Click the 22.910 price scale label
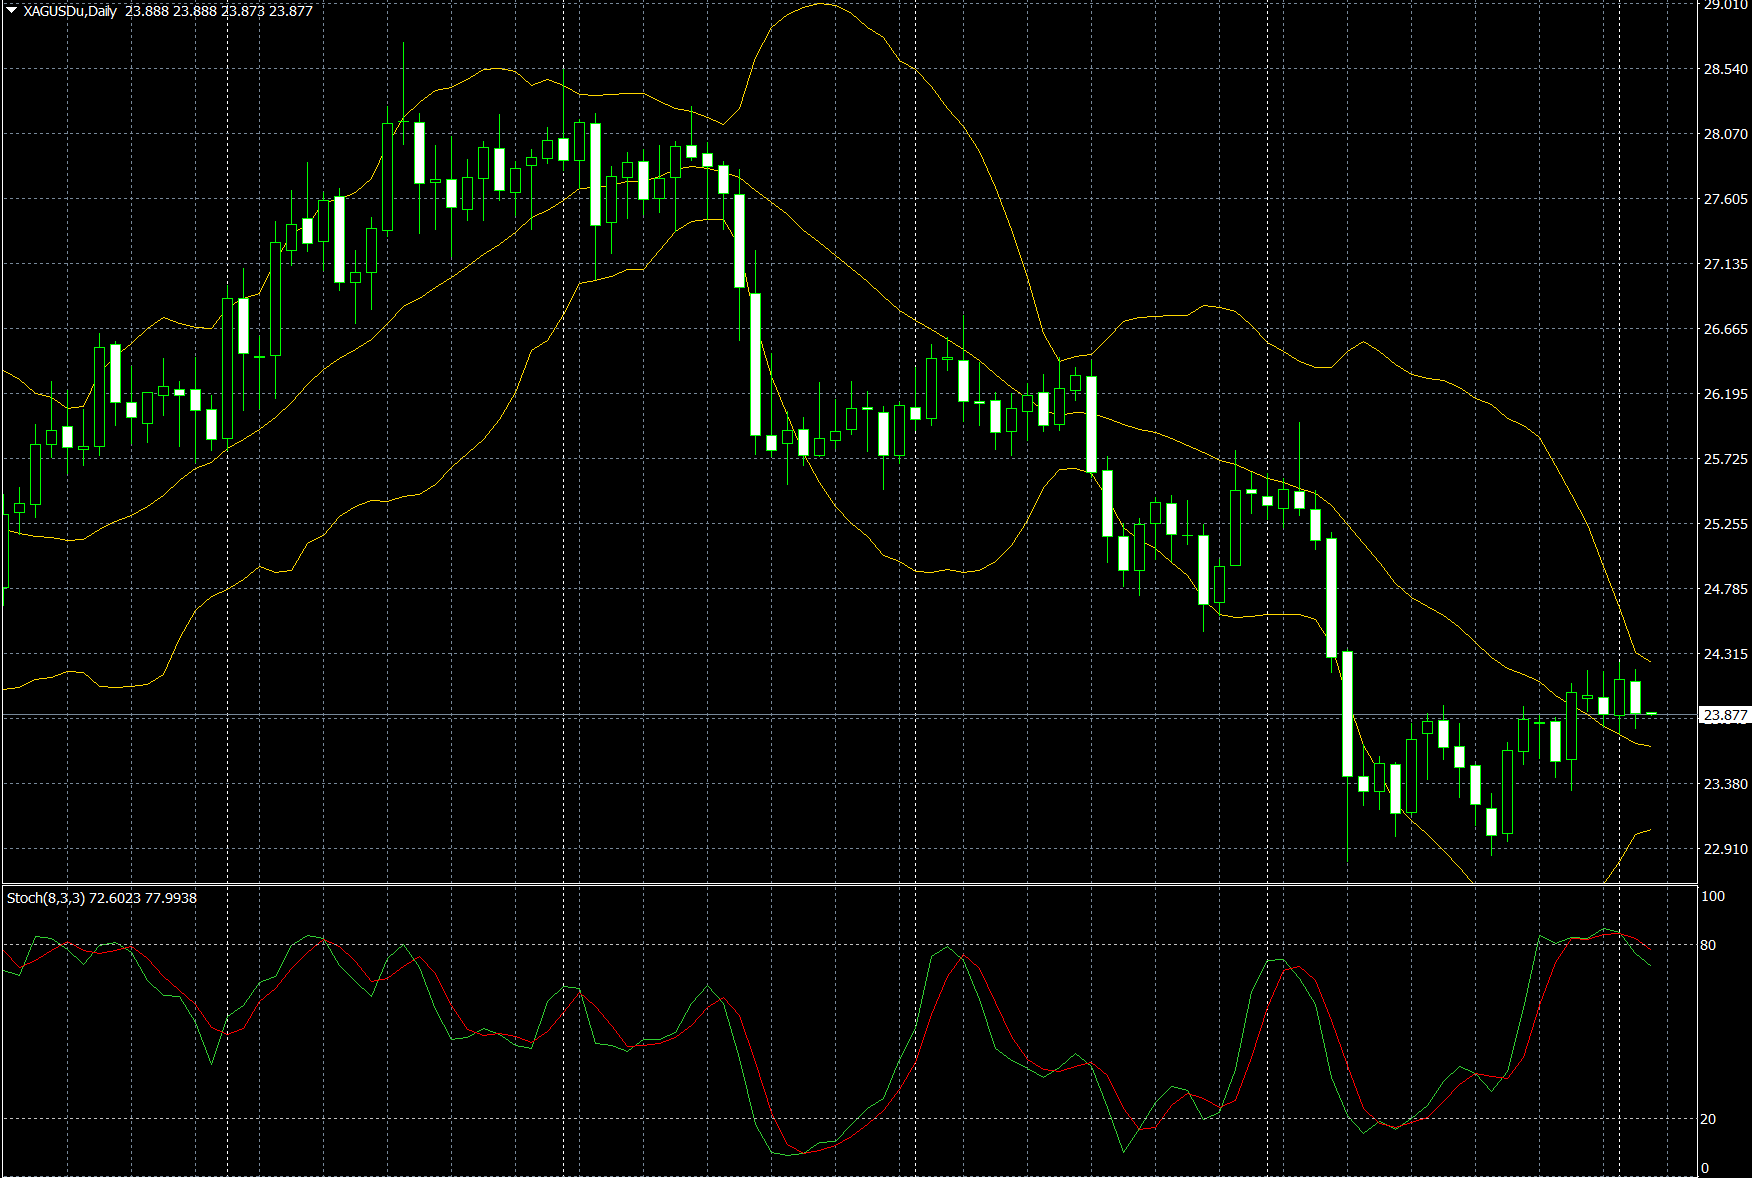The image size is (1752, 1178). (1726, 849)
